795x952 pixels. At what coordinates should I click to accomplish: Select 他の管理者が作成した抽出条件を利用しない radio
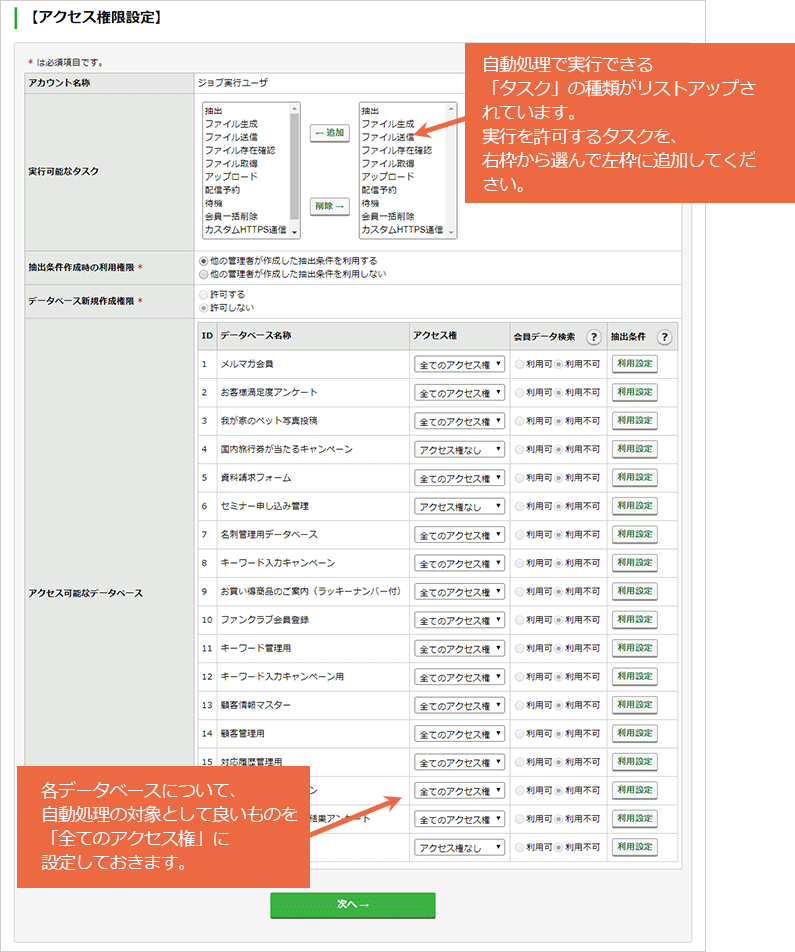click(x=203, y=274)
